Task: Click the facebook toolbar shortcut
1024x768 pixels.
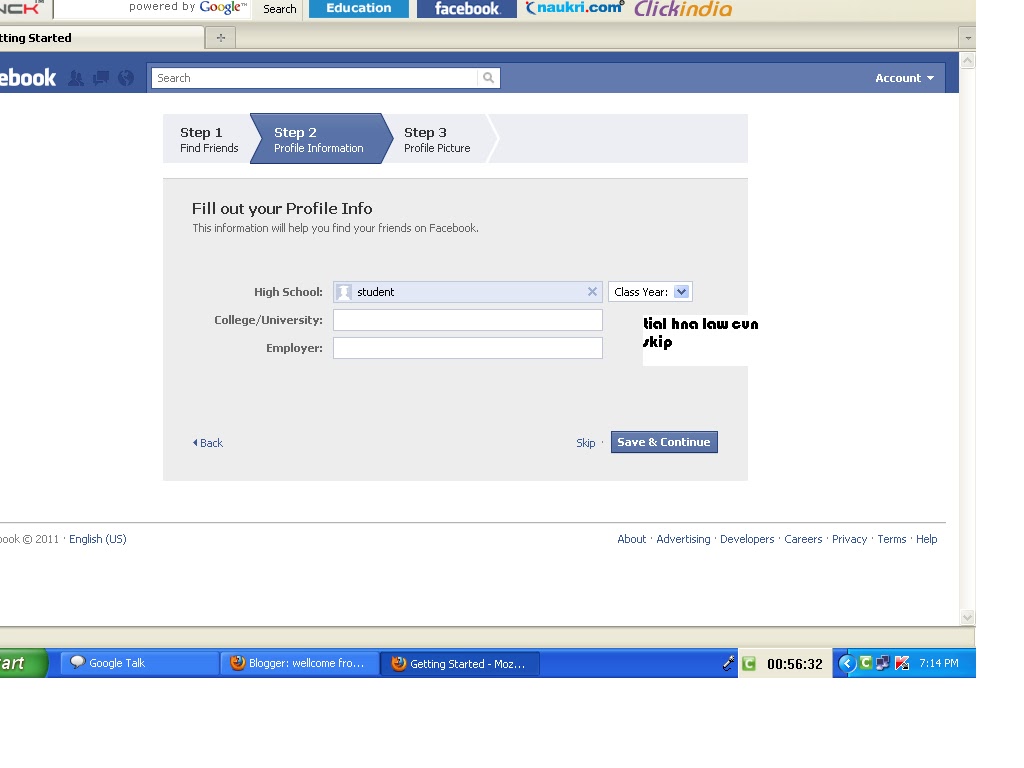Action: (467, 8)
